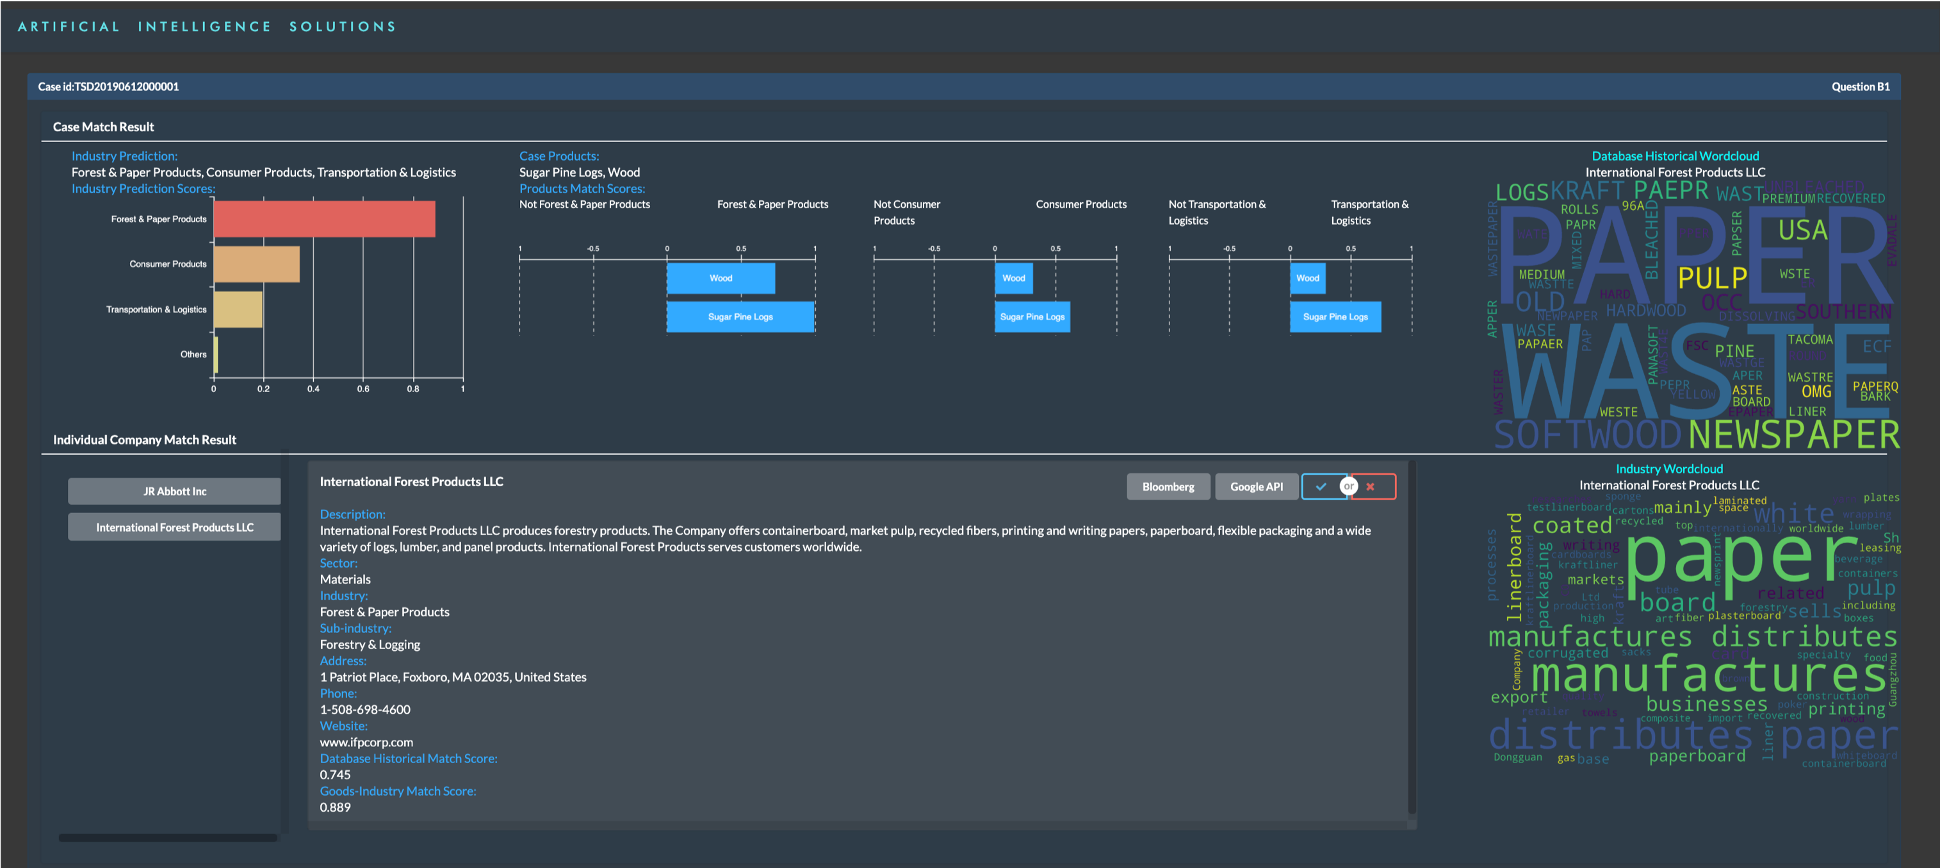Open Bloomberg lookup for the company
This screenshot has height=868, width=1941.
1168,487
